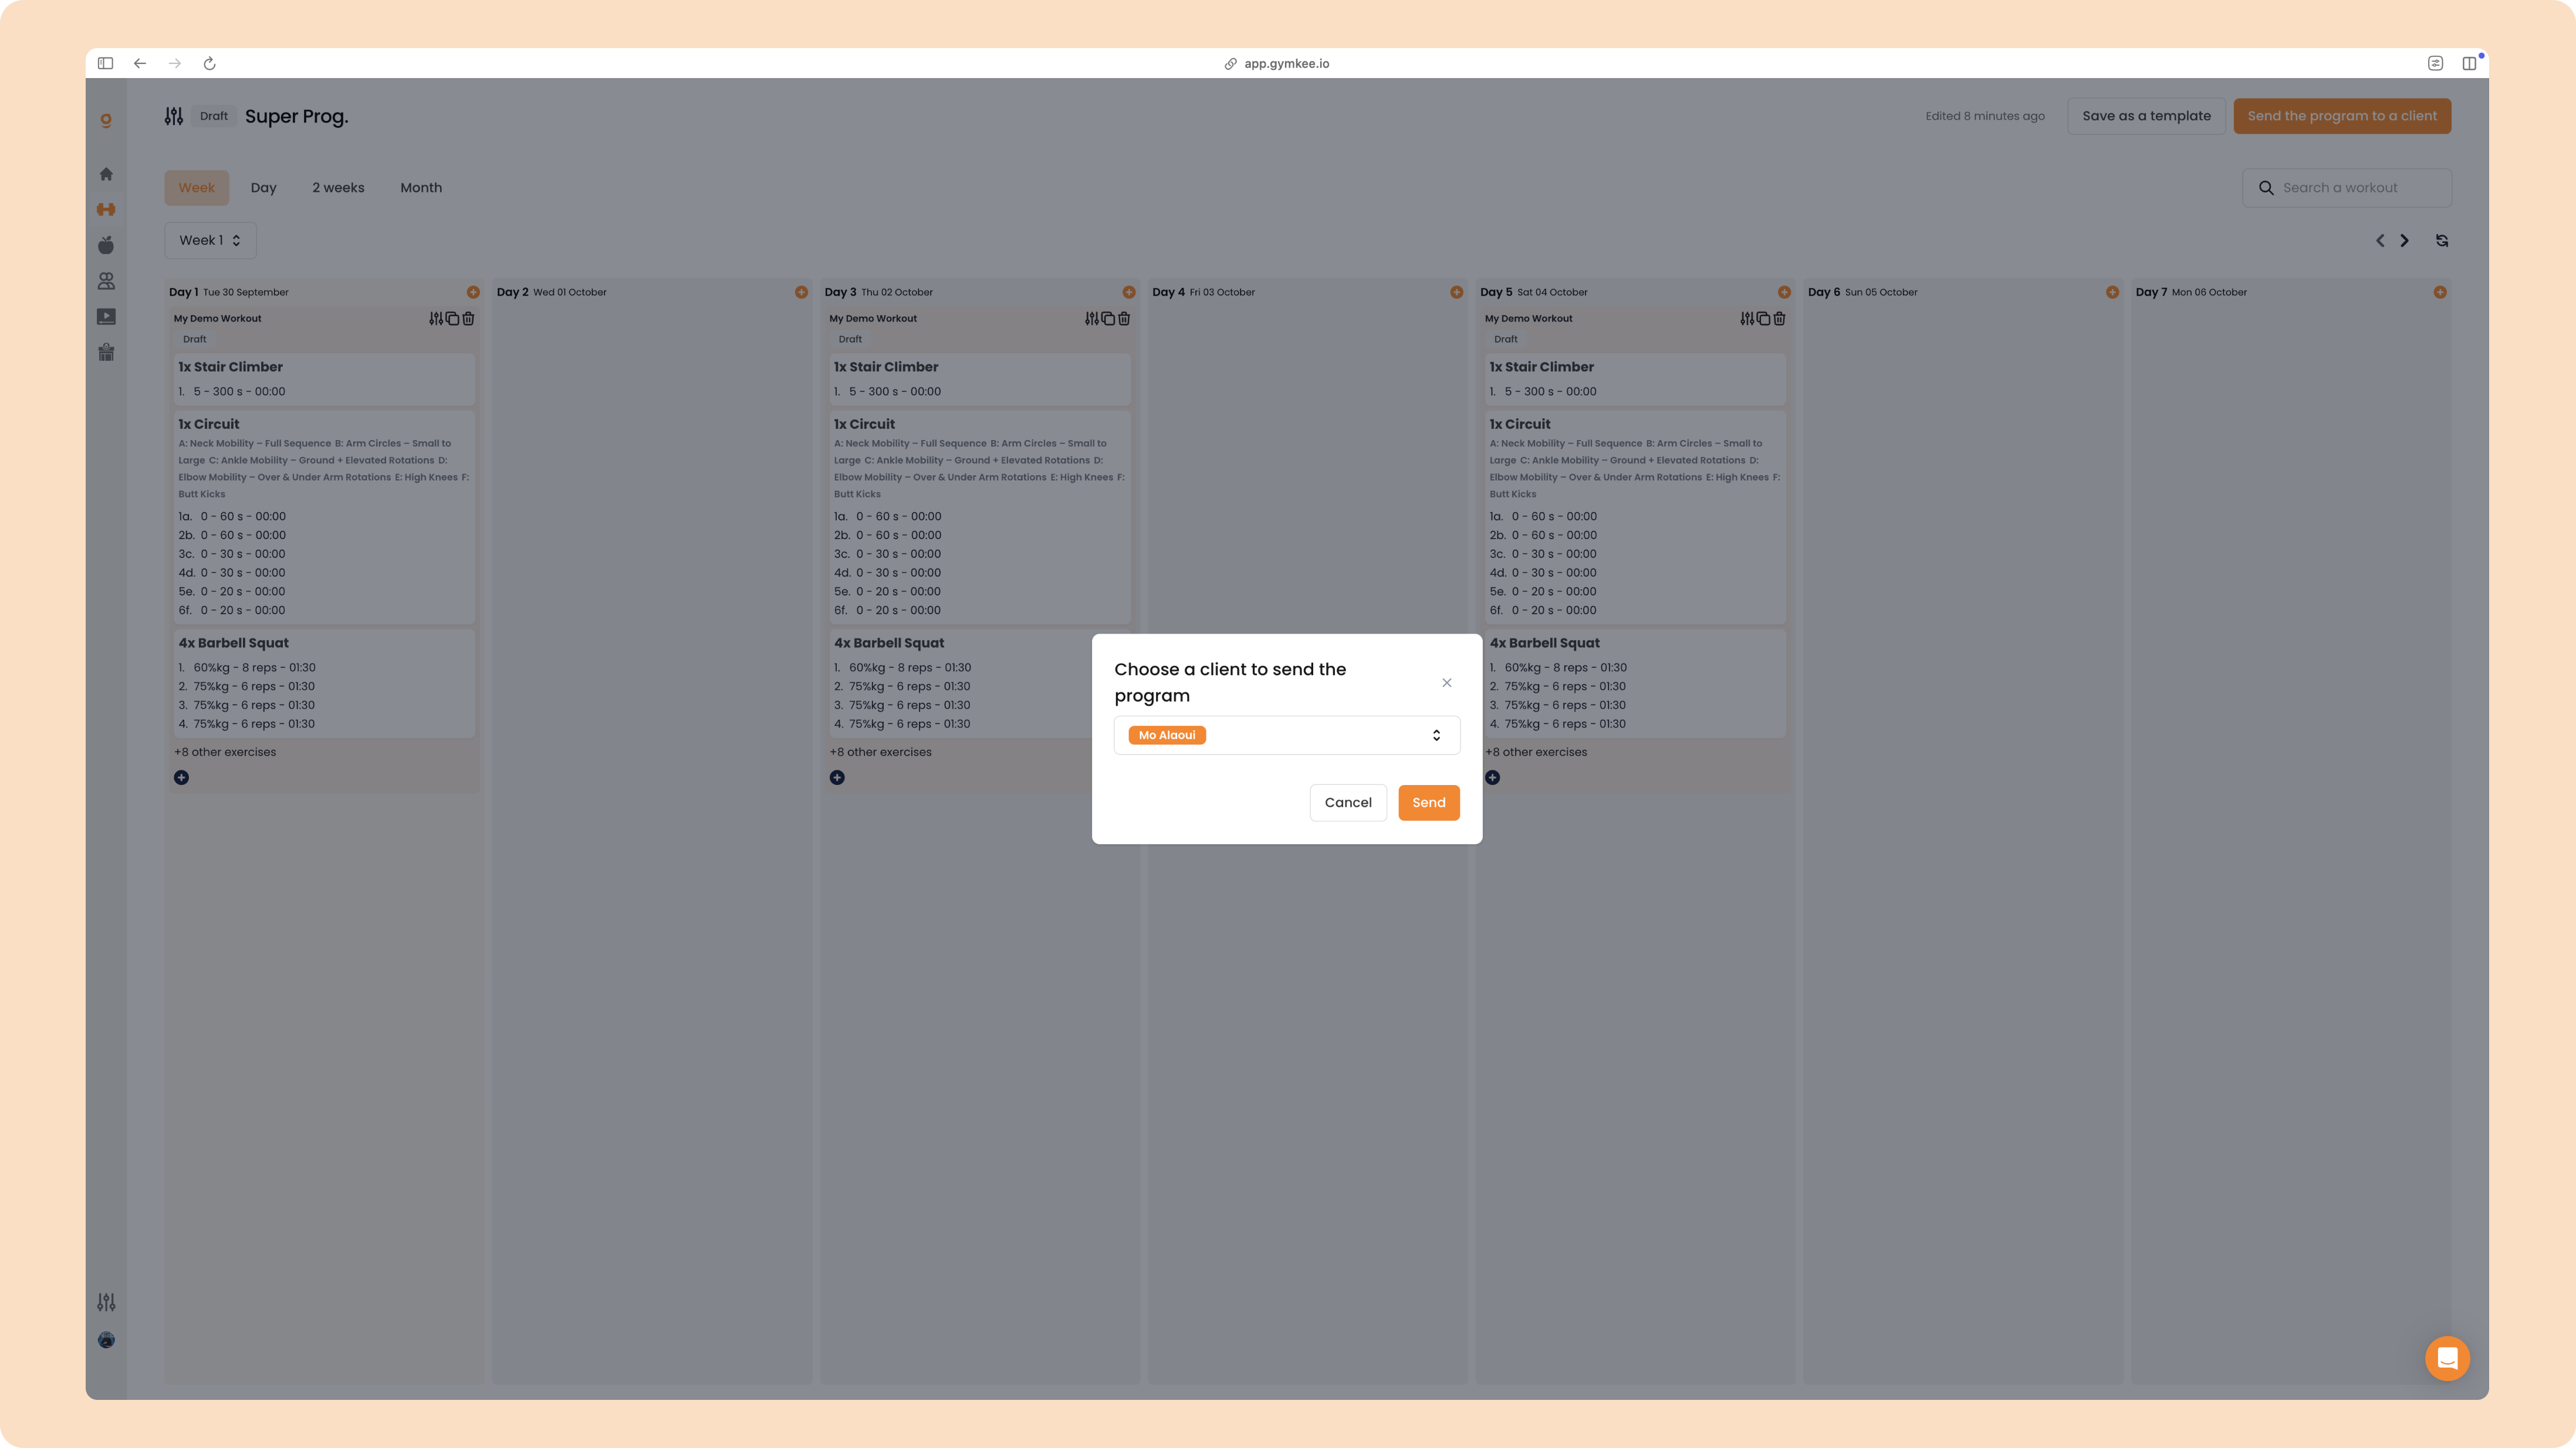2576x1448 pixels.
Task: Open 1x Stair Climber on Day 3
Action: 980,379
